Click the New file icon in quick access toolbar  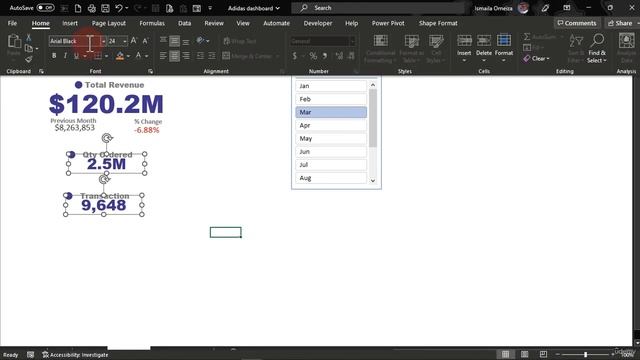point(78,8)
